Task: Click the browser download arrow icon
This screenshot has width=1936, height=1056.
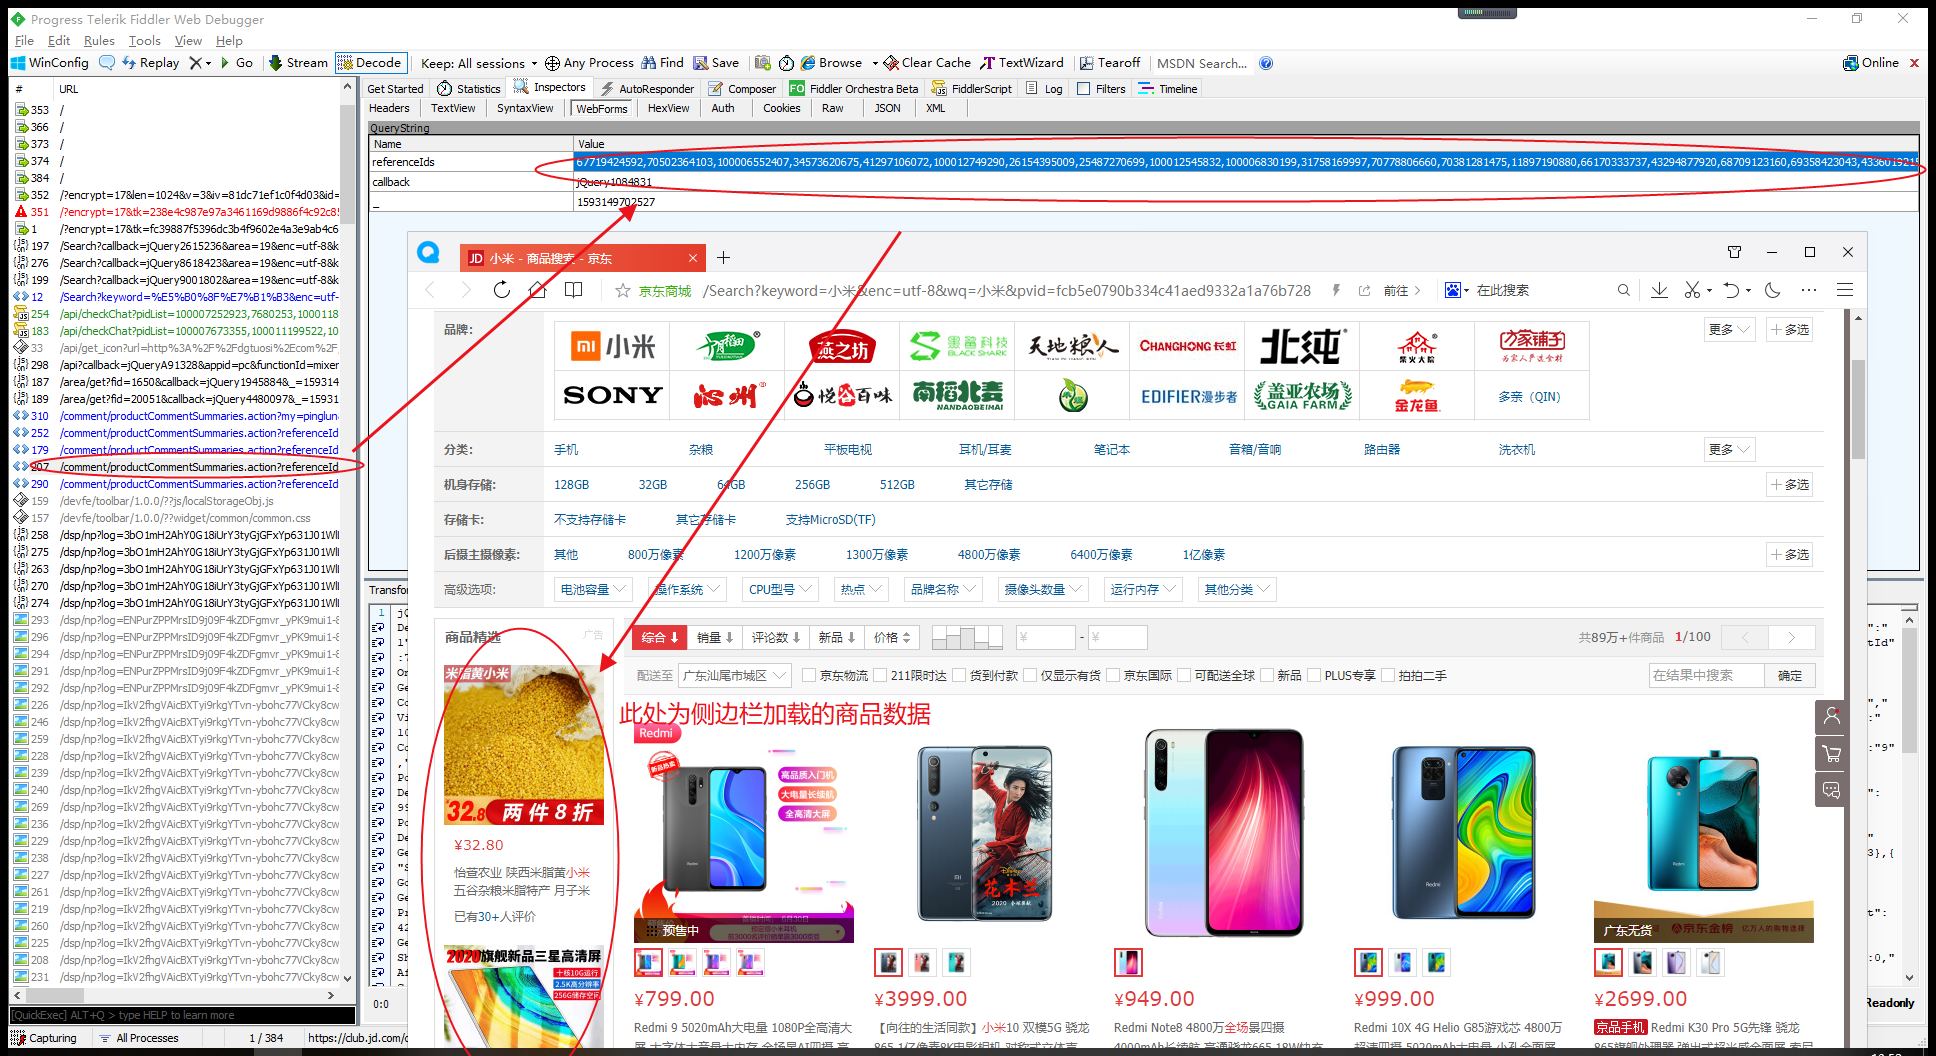Action: (1659, 290)
